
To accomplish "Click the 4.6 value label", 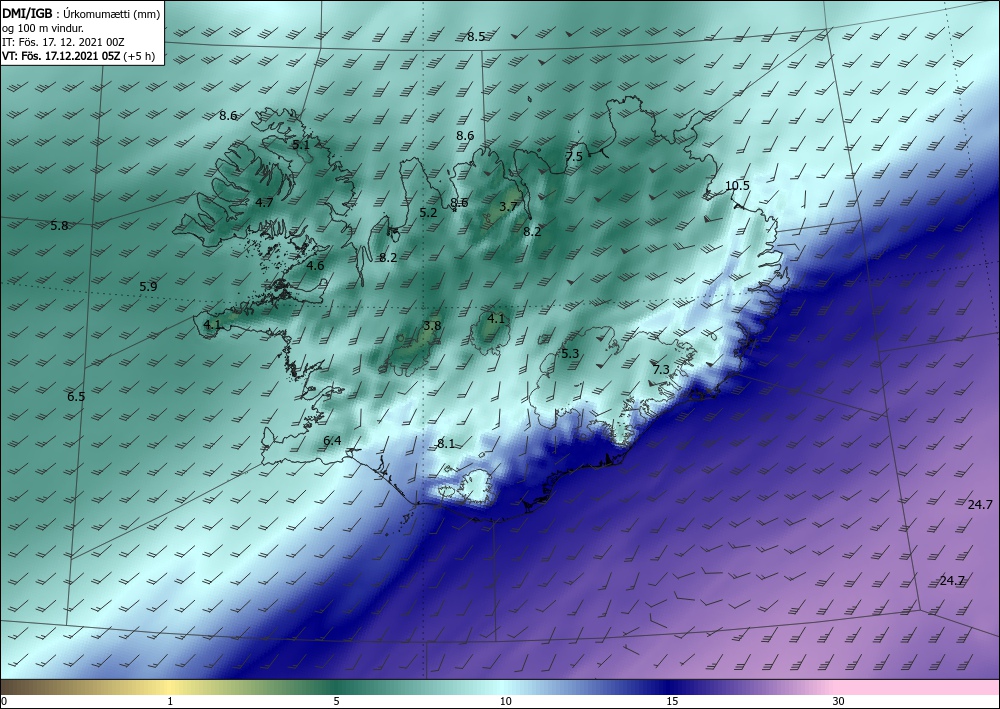I will coord(315,266).
